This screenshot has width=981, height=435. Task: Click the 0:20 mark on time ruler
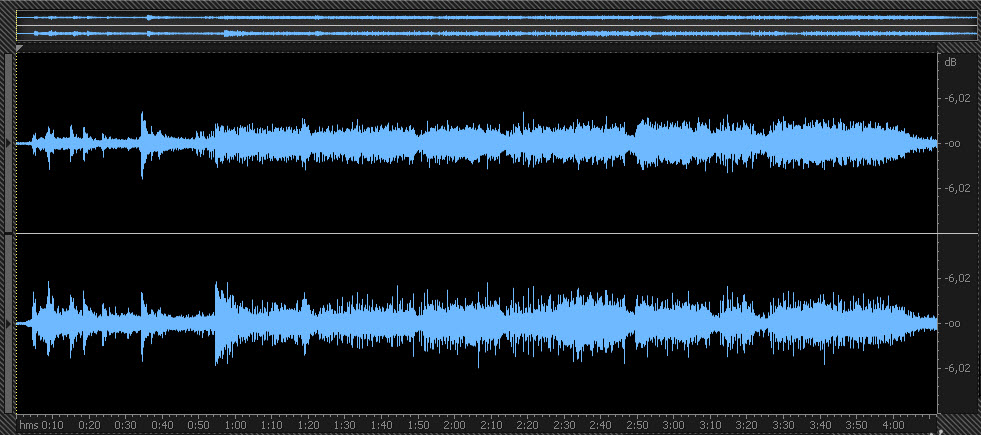[x=89, y=425]
